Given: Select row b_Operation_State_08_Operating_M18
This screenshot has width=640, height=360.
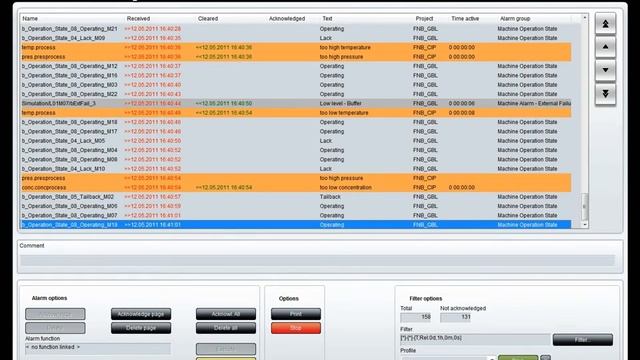Looking at the screenshot, I should coord(296,122).
